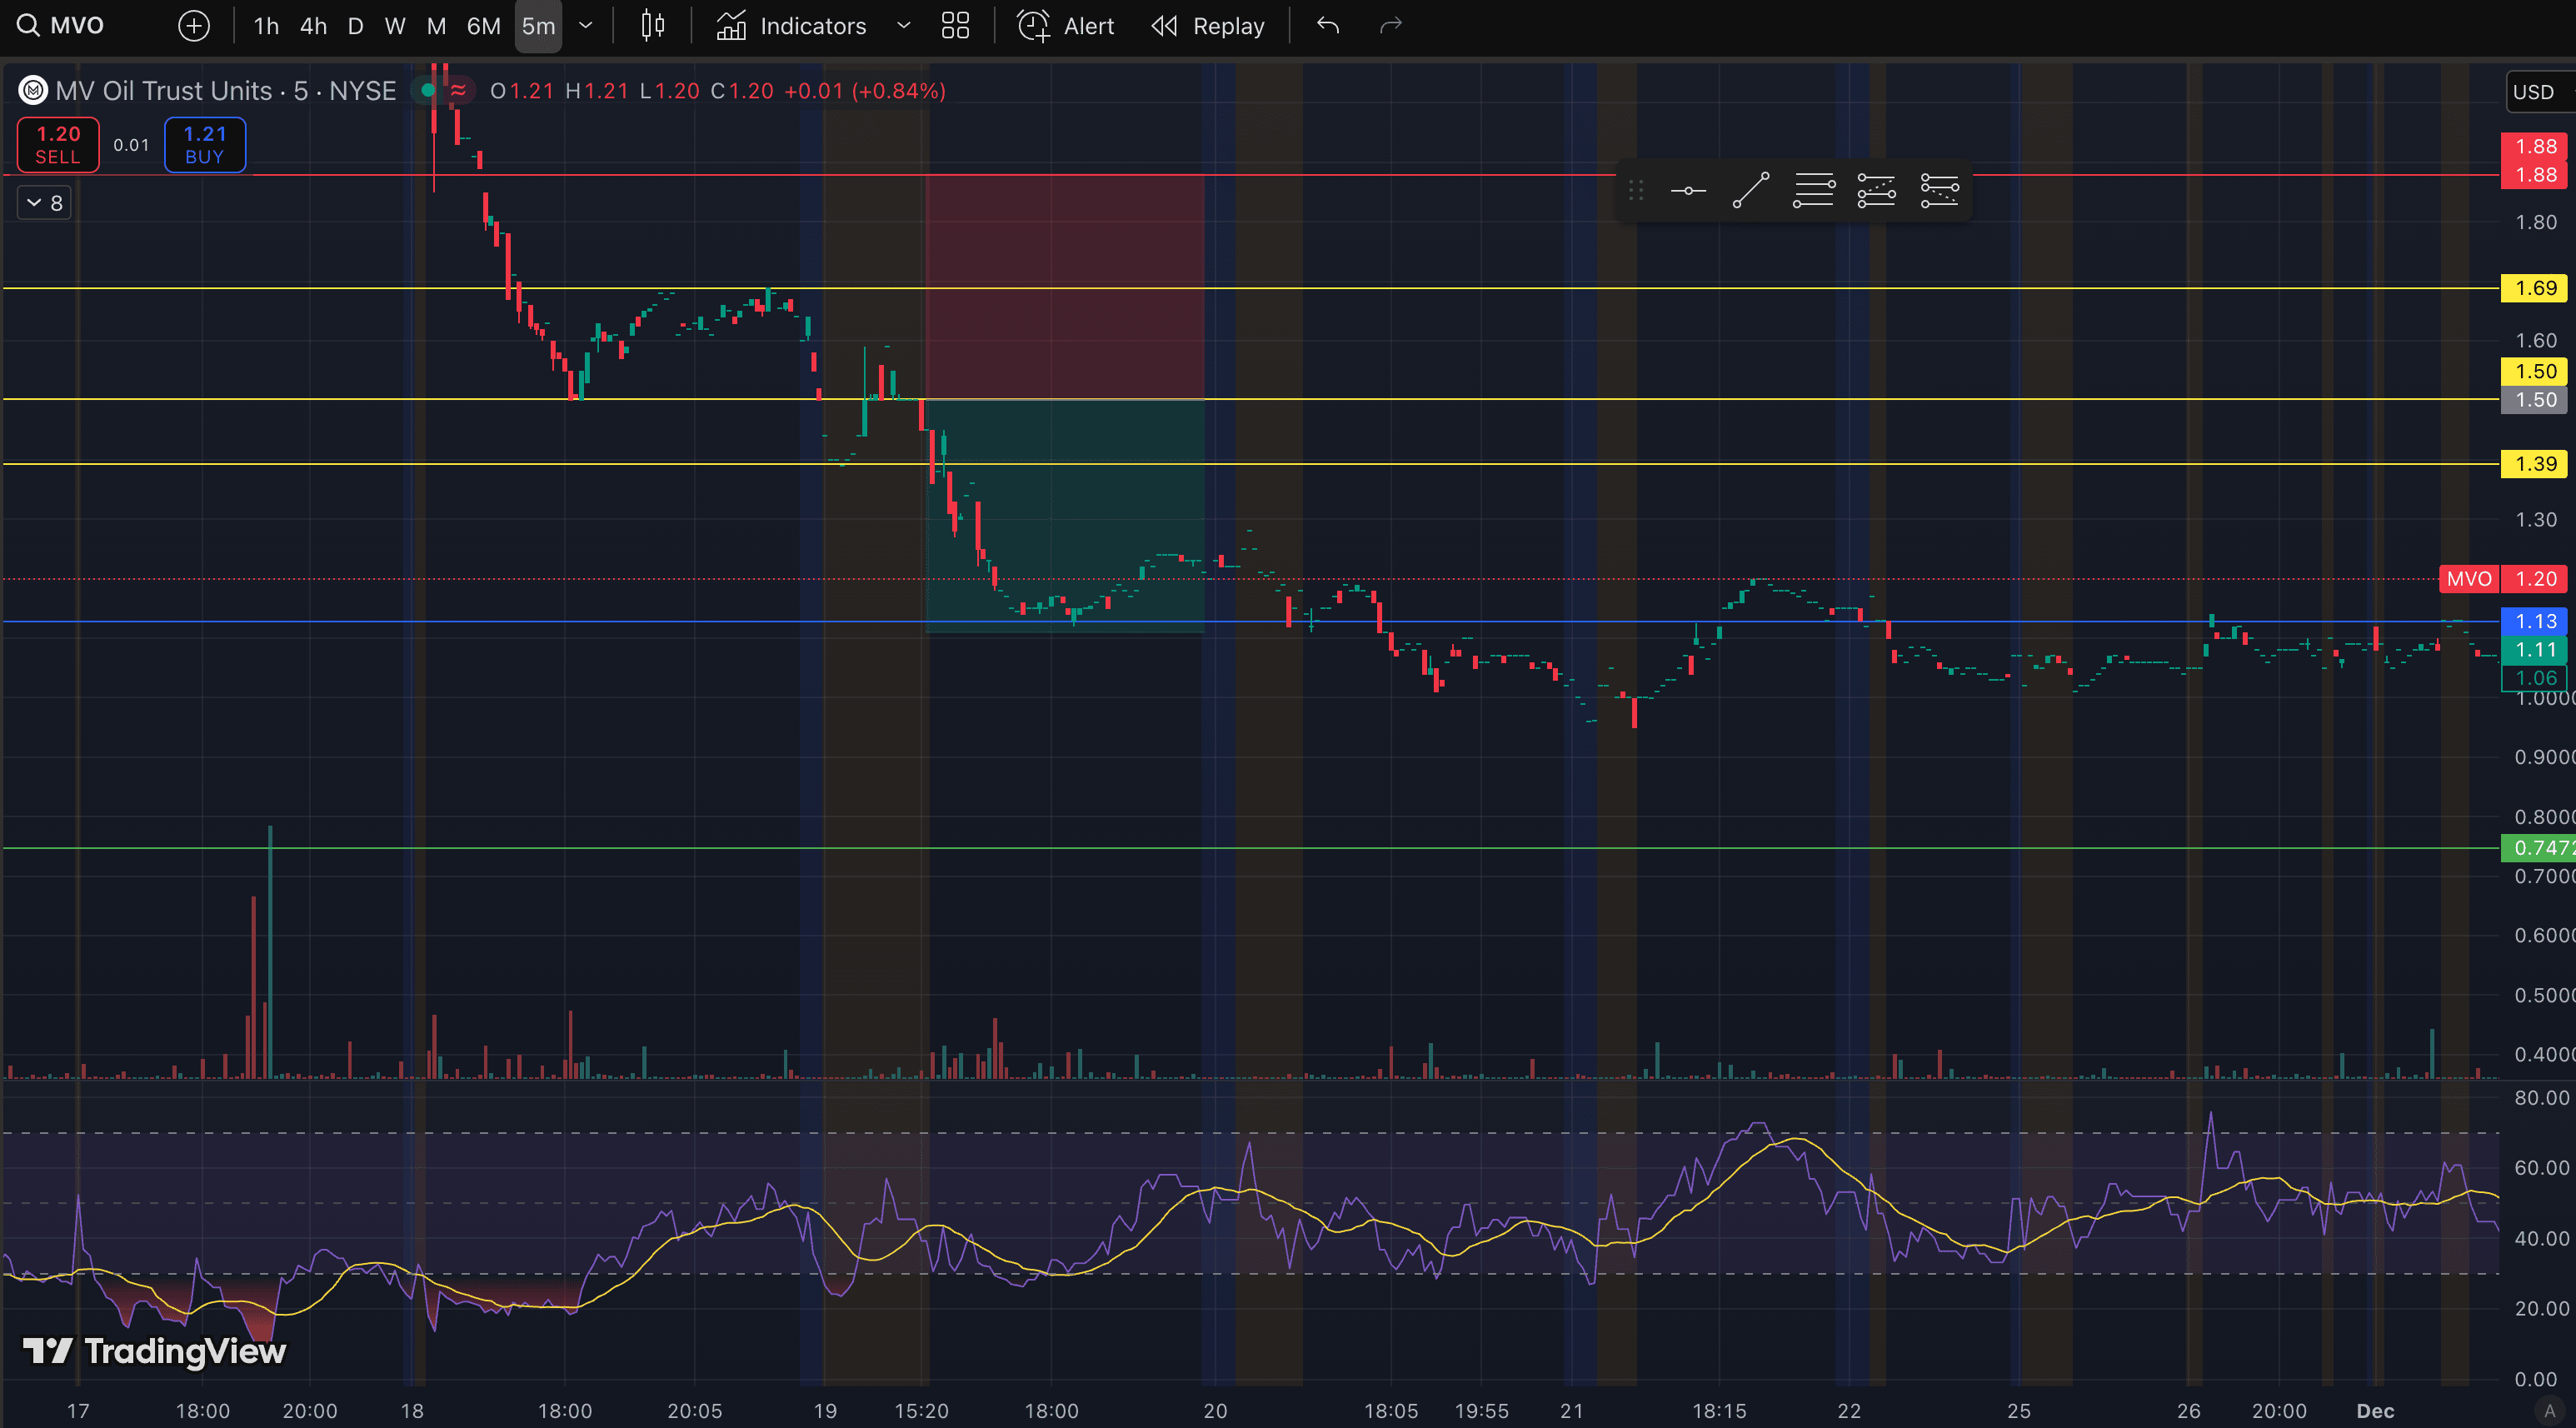Screen dimensions: 2576x1428
Task: Click the undo arrow icon
Action: coord(1328,26)
